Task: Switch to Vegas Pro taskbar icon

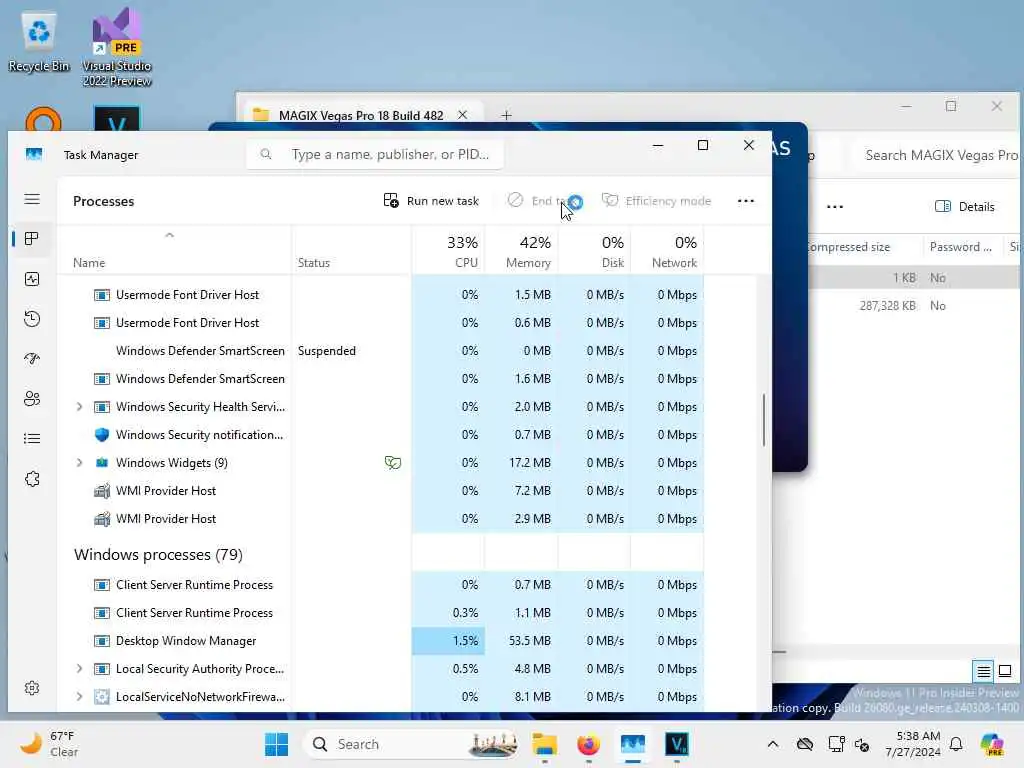Action: (x=677, y=744)
